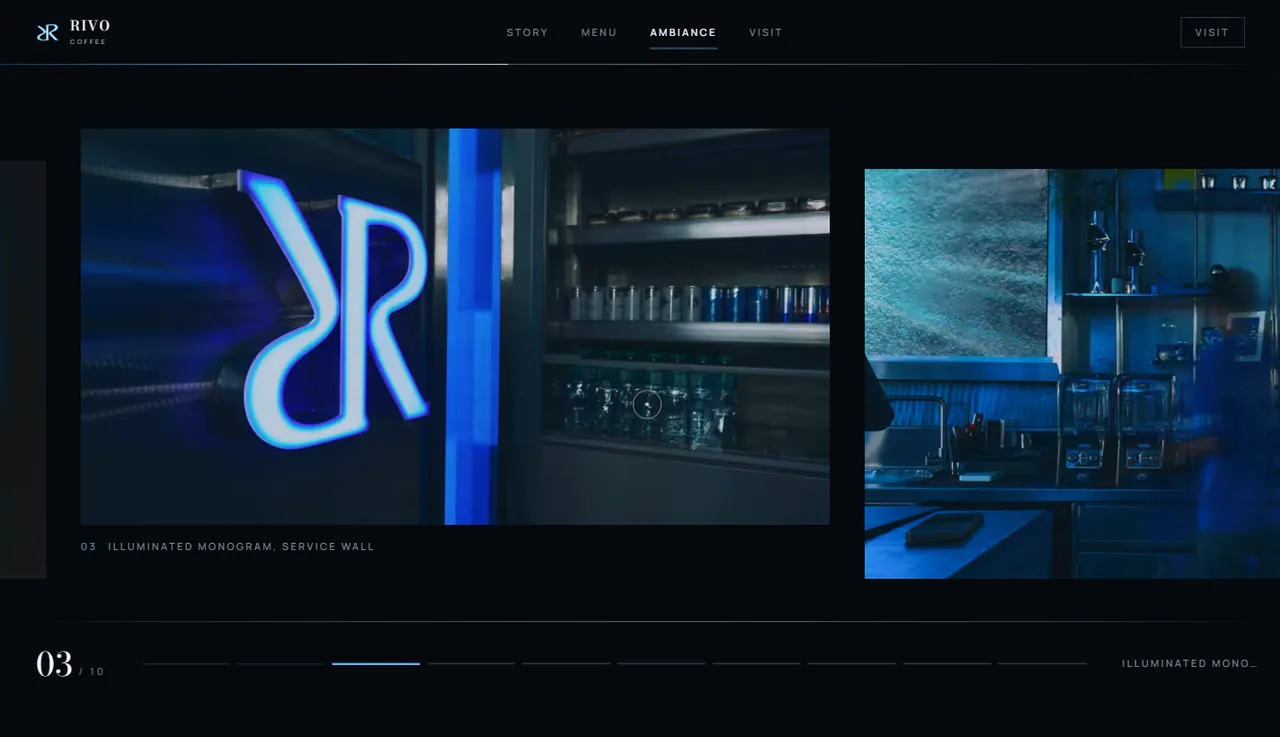Click the "03" slide counter number
Image resolution: width=1280 pixels, height=737 pixels.
(54, 664)
